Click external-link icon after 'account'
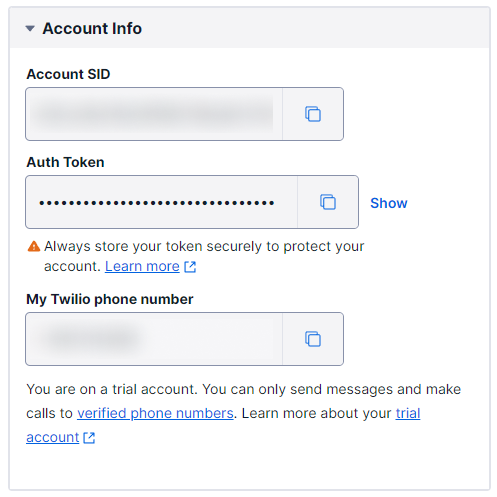 pos(89,438)
